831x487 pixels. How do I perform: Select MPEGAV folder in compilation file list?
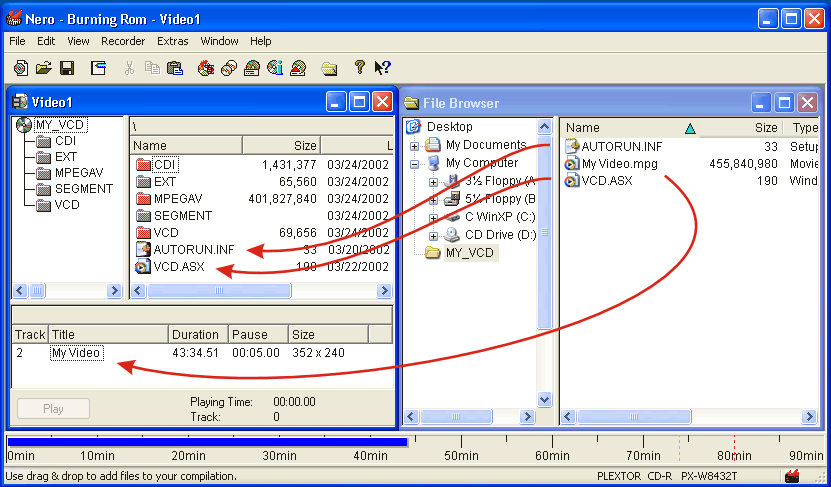[178, 199]
